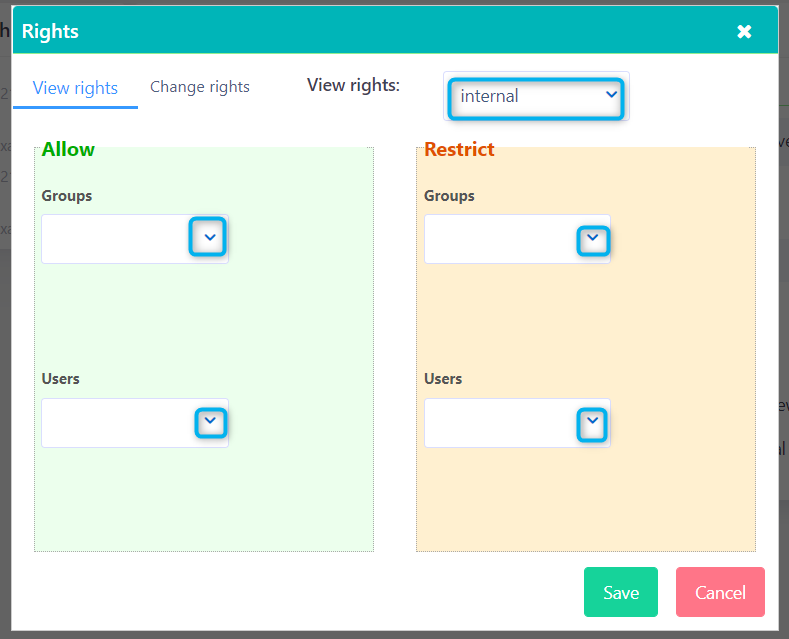Viewport: 789px width, 639px height.
Task: Open the View rights 'internal' dropdown
Action: point(536,97)
